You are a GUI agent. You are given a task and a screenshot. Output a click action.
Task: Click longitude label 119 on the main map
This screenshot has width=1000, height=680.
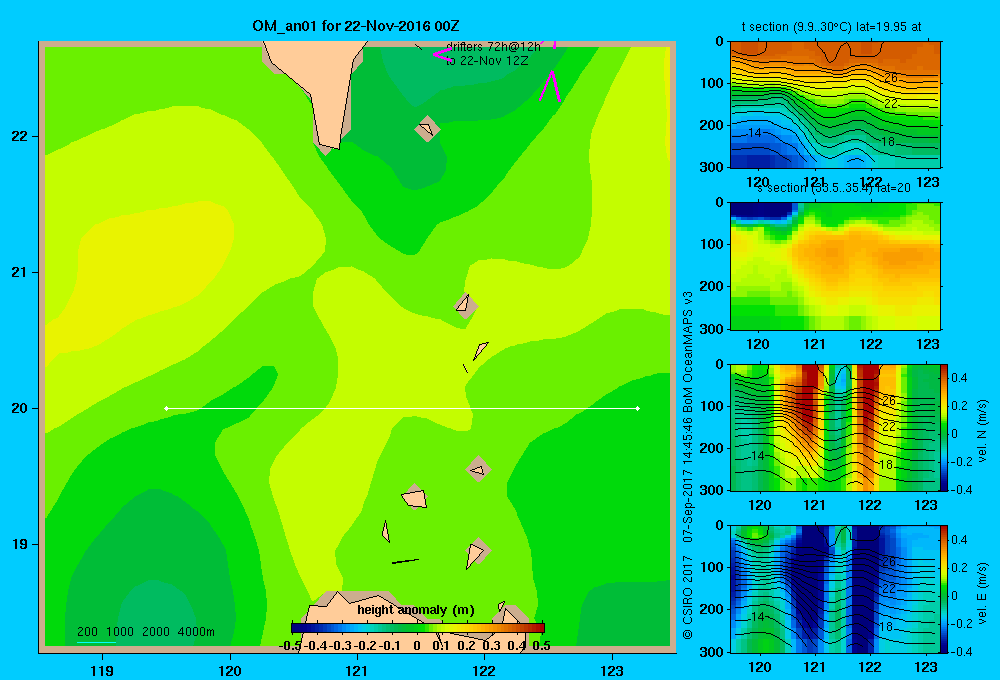click(x=102, y=670)
